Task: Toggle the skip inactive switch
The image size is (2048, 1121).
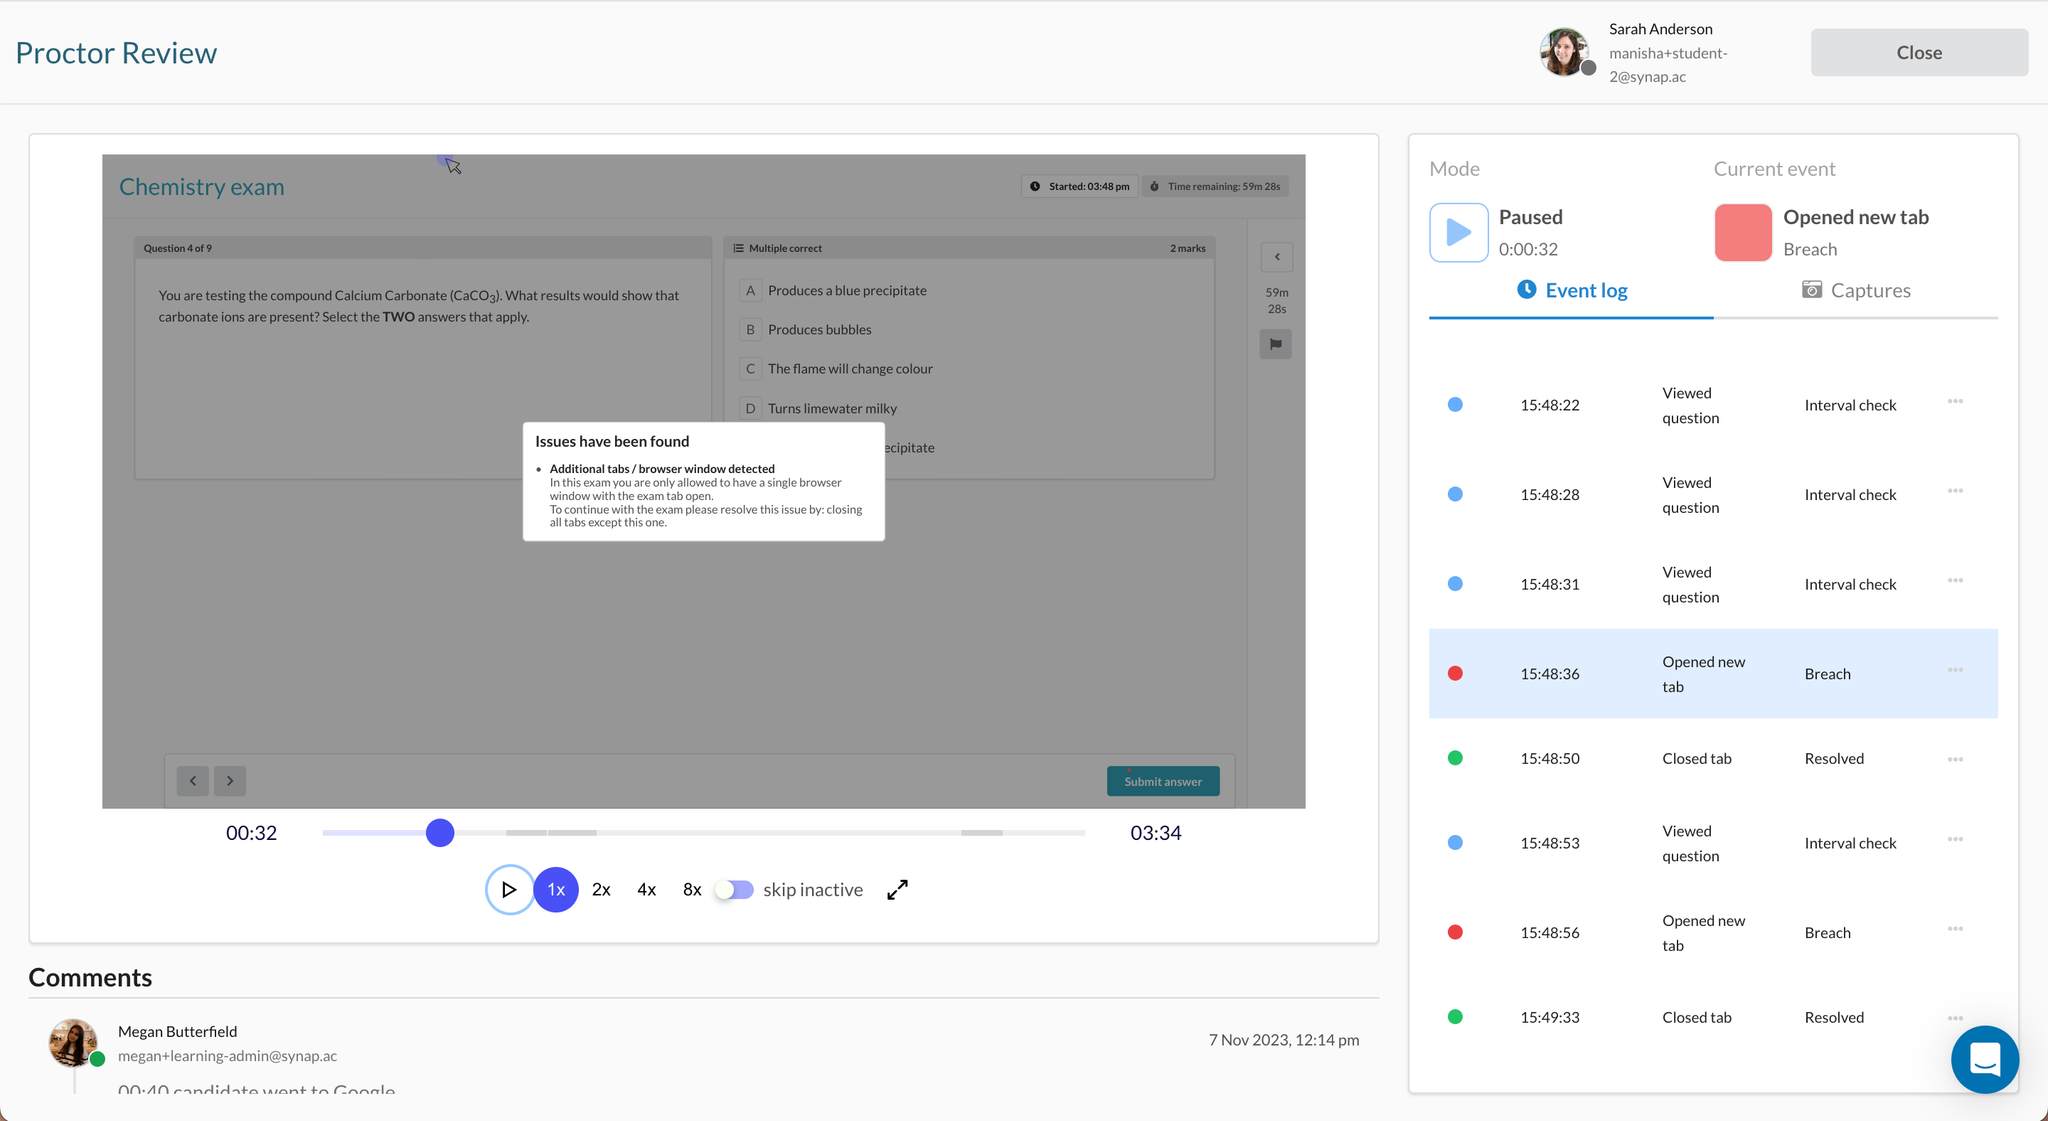Action: click(735, 889)
